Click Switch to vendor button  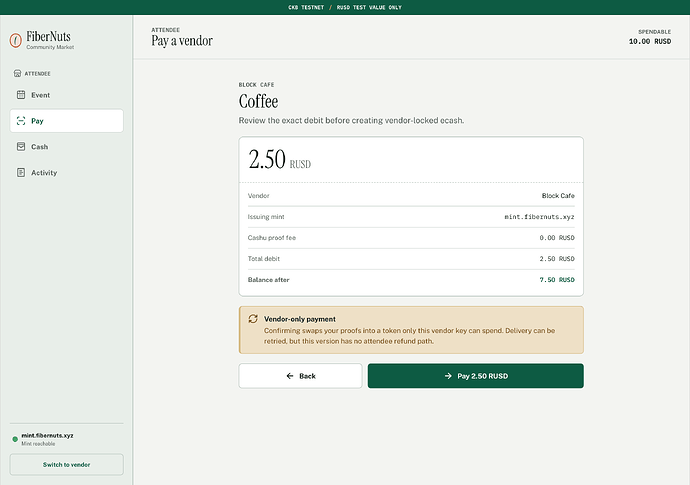pyautogui.click(x=66, y=465)
